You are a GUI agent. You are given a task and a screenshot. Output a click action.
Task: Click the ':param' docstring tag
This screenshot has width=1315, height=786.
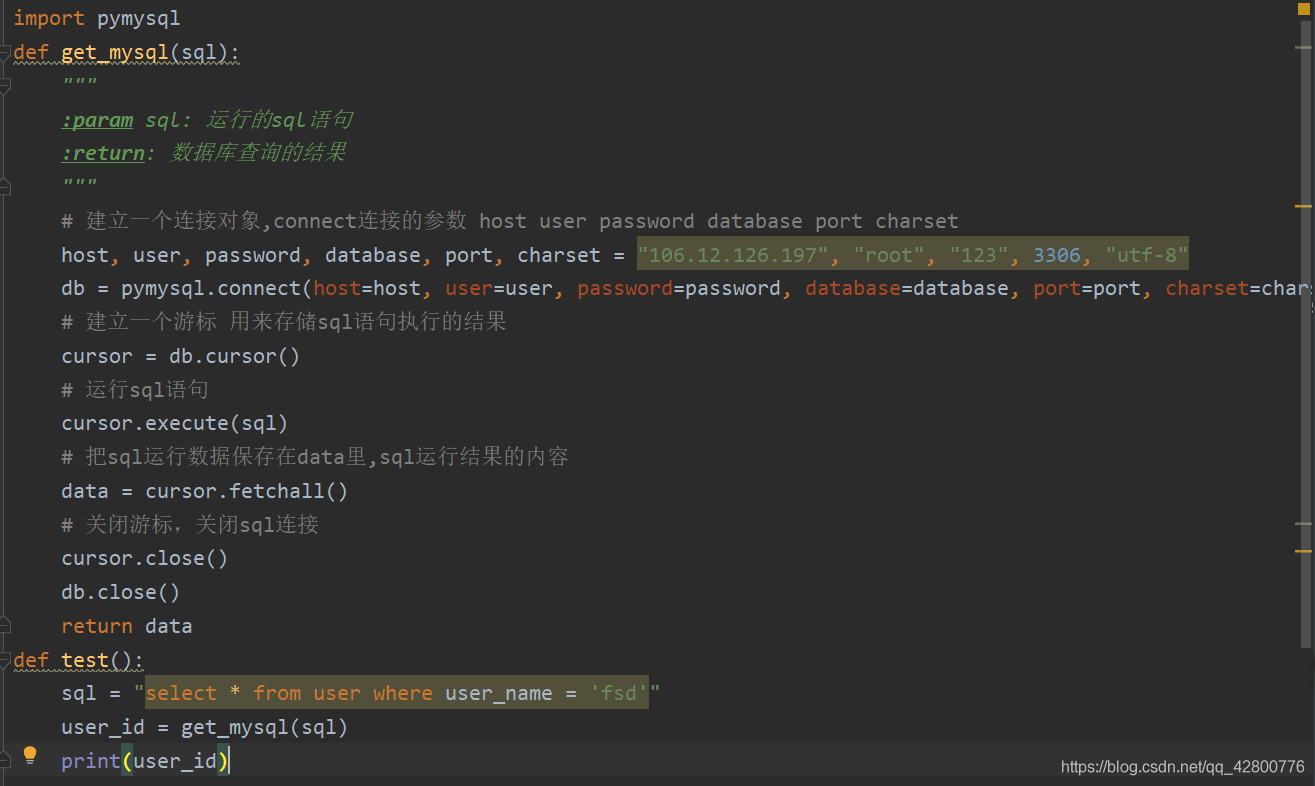97,120
